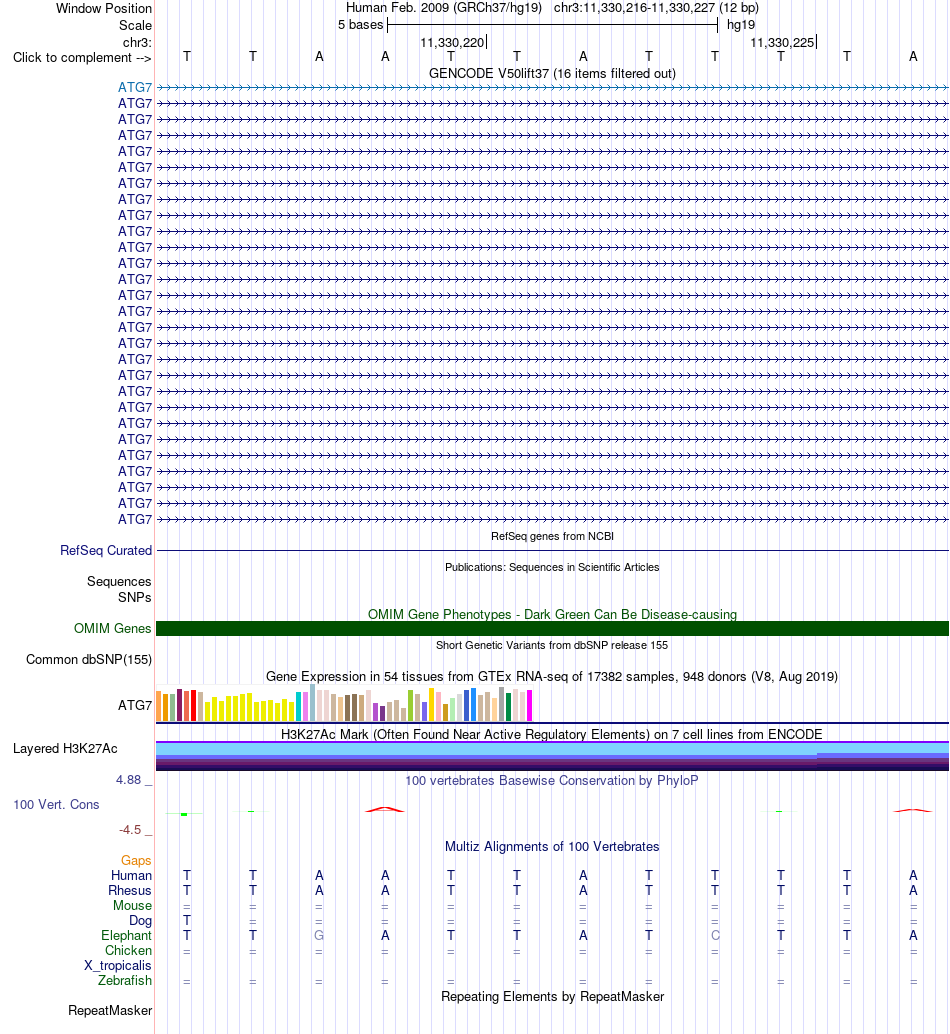Open 'Repeating Elements by RepeatMasker' track title
The height and width of the screenshot is (1034, 950).
coord(552,997)
